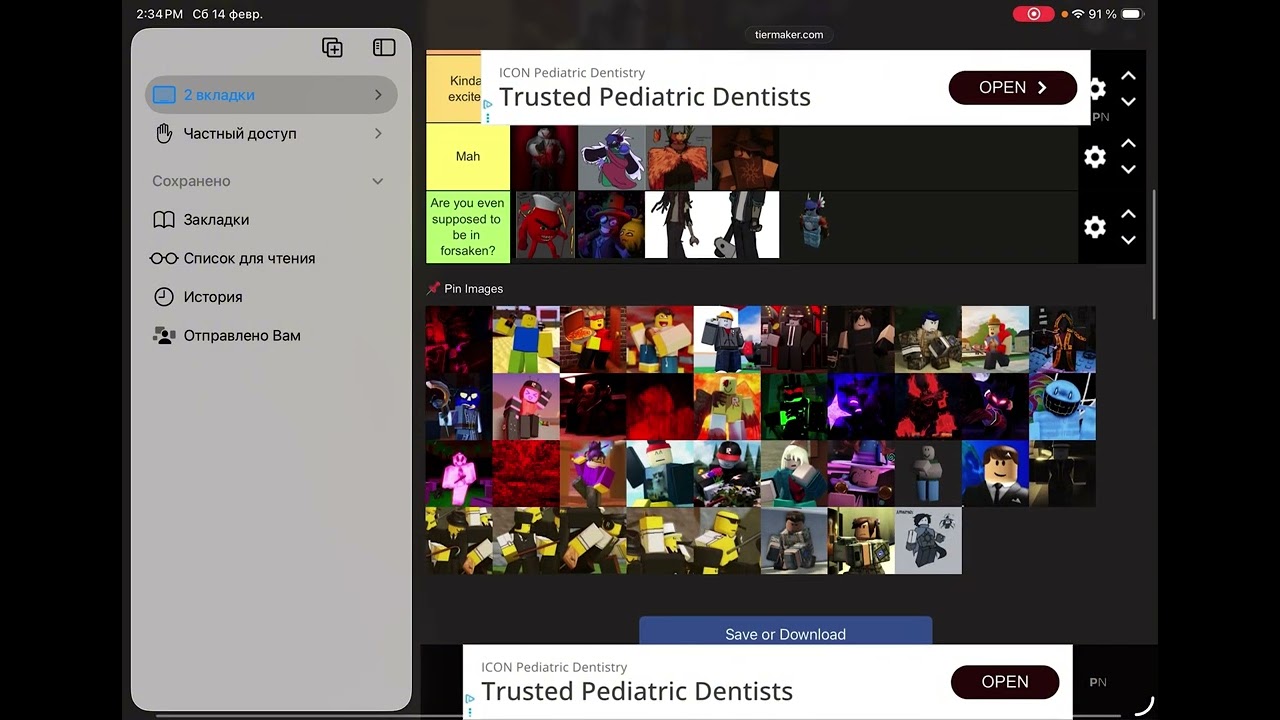This screenshot has width=1280, height=720.
Task: Pick the purple wizard hat character image
Action: (x=861, y=473)
